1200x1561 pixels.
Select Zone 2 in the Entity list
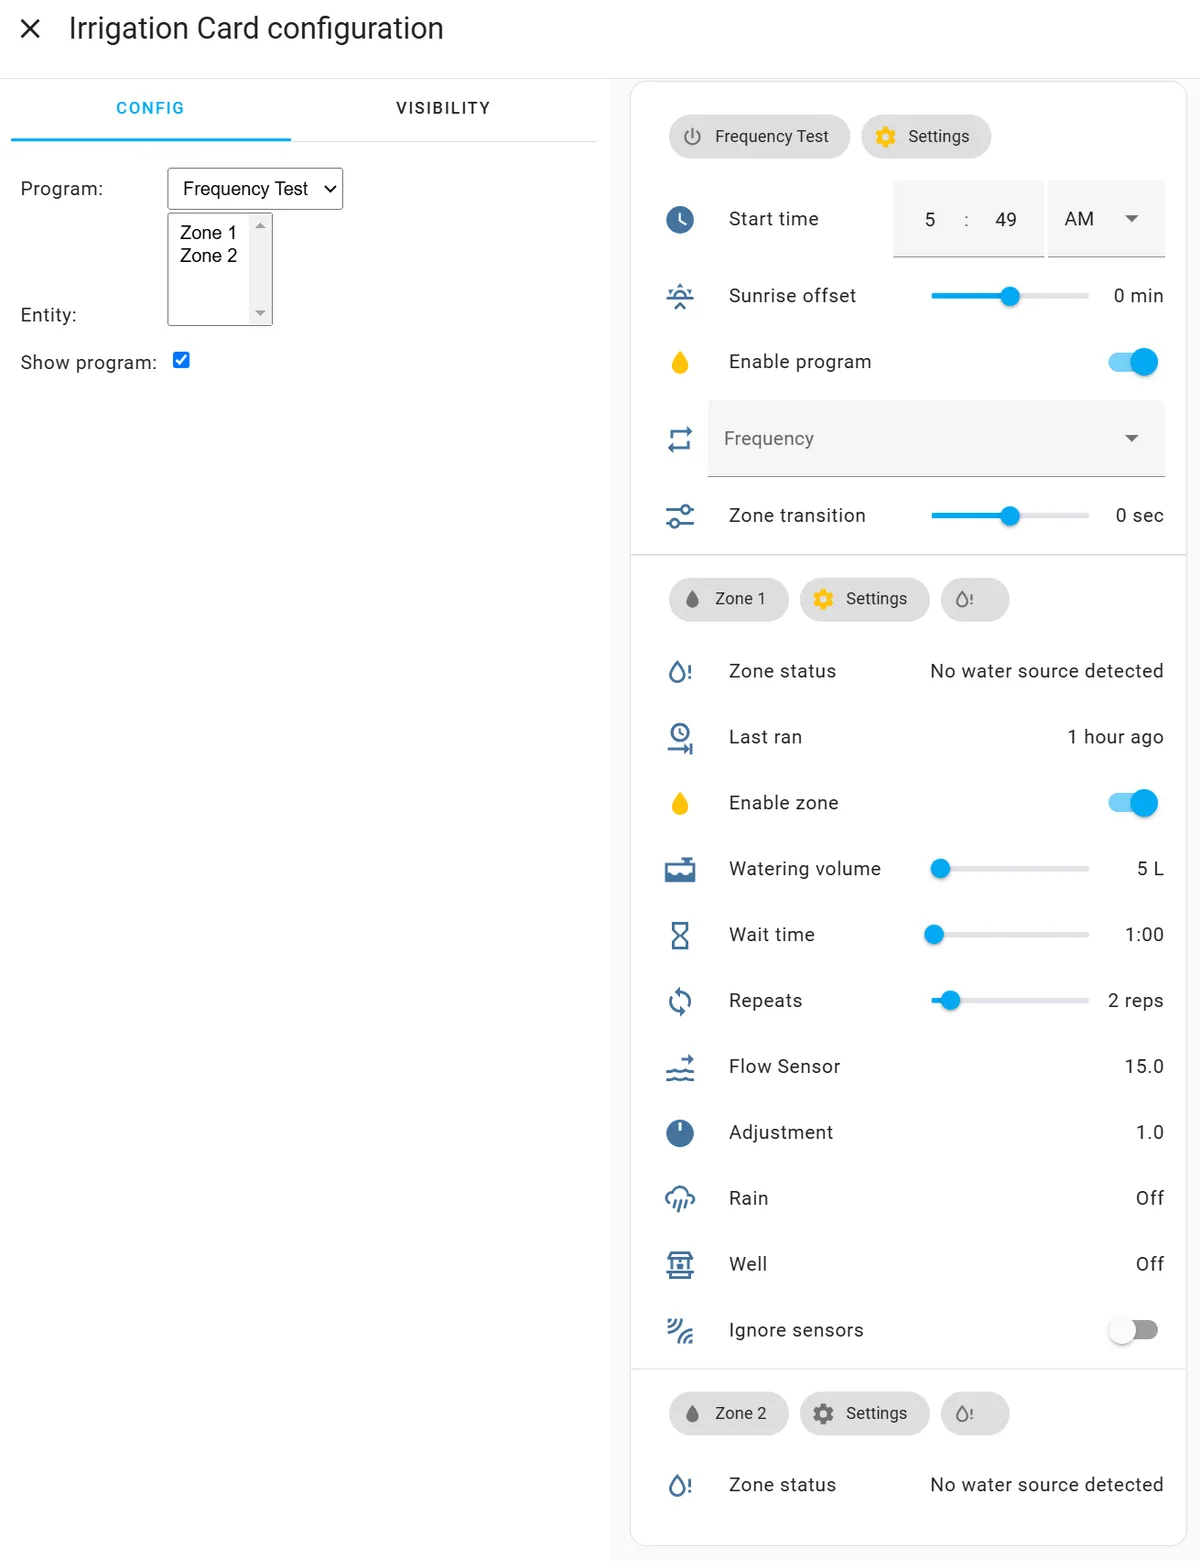coord(208,256)
